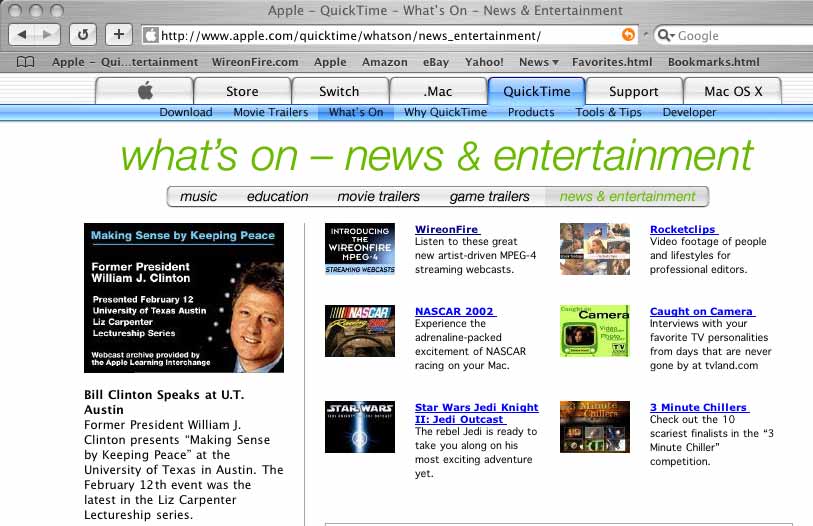Open the Apple - Qui...tertainment bookmark

[x=124, y=62]
